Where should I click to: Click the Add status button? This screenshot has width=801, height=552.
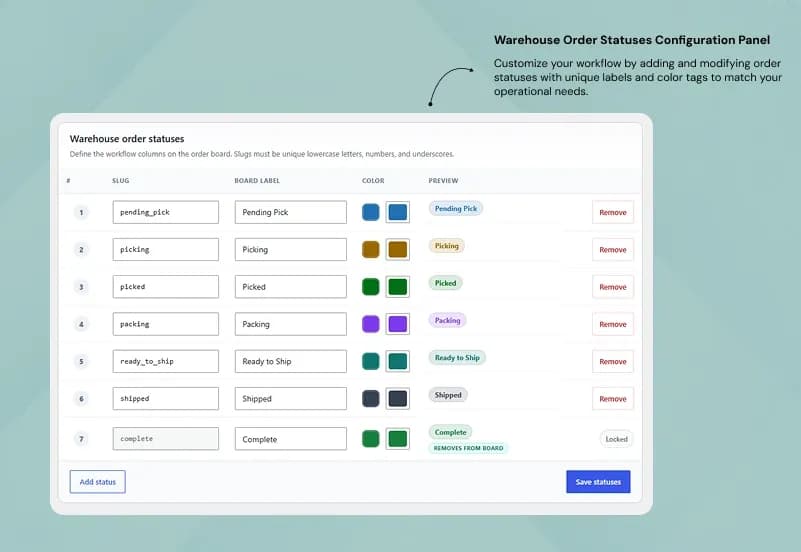98,482
